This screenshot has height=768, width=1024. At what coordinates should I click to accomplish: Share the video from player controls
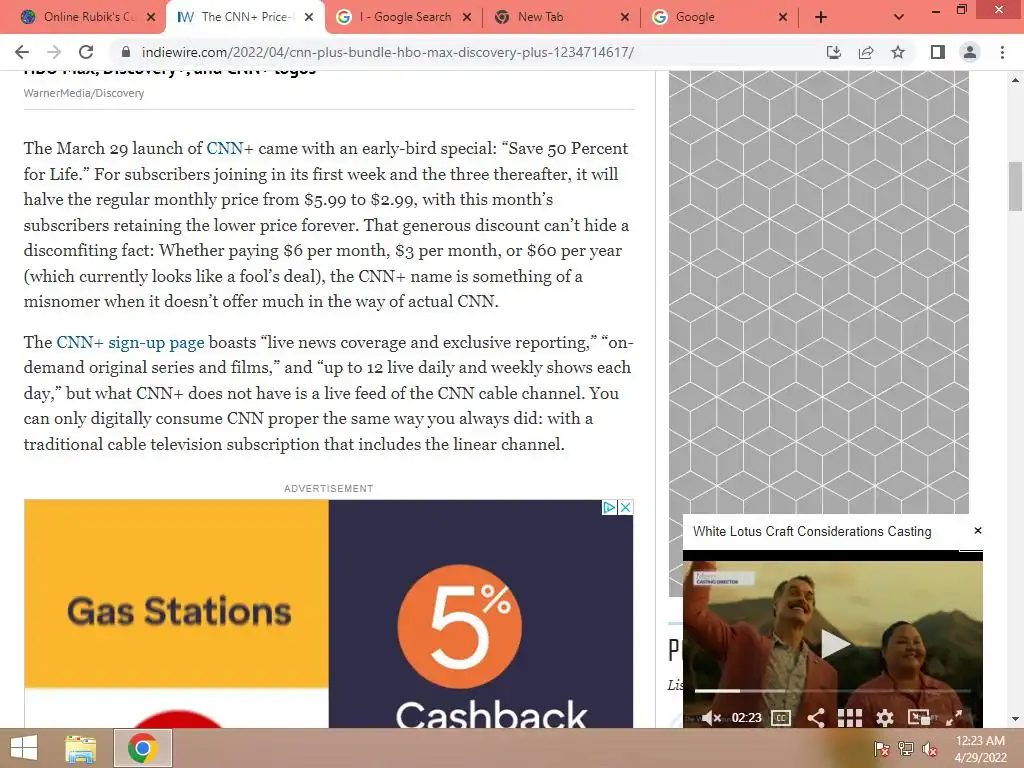[815, 718]
